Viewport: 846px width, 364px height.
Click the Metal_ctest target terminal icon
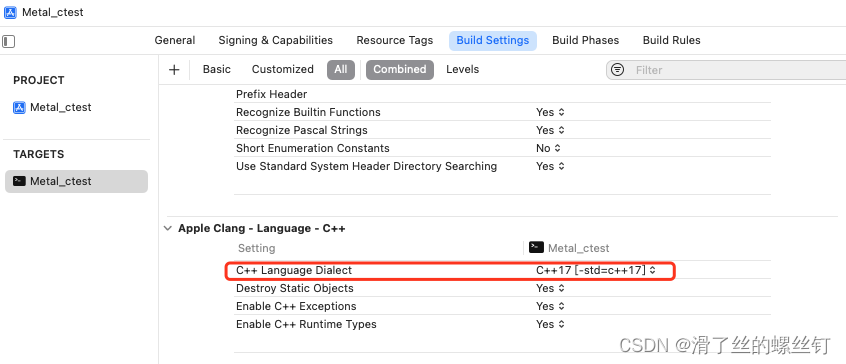(x=19, y=181)
